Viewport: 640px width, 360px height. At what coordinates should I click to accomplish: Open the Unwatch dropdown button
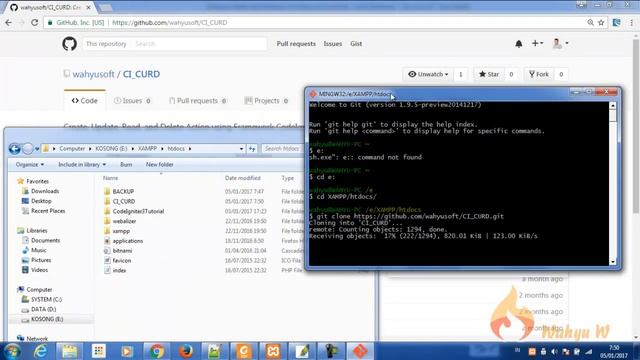428,74
